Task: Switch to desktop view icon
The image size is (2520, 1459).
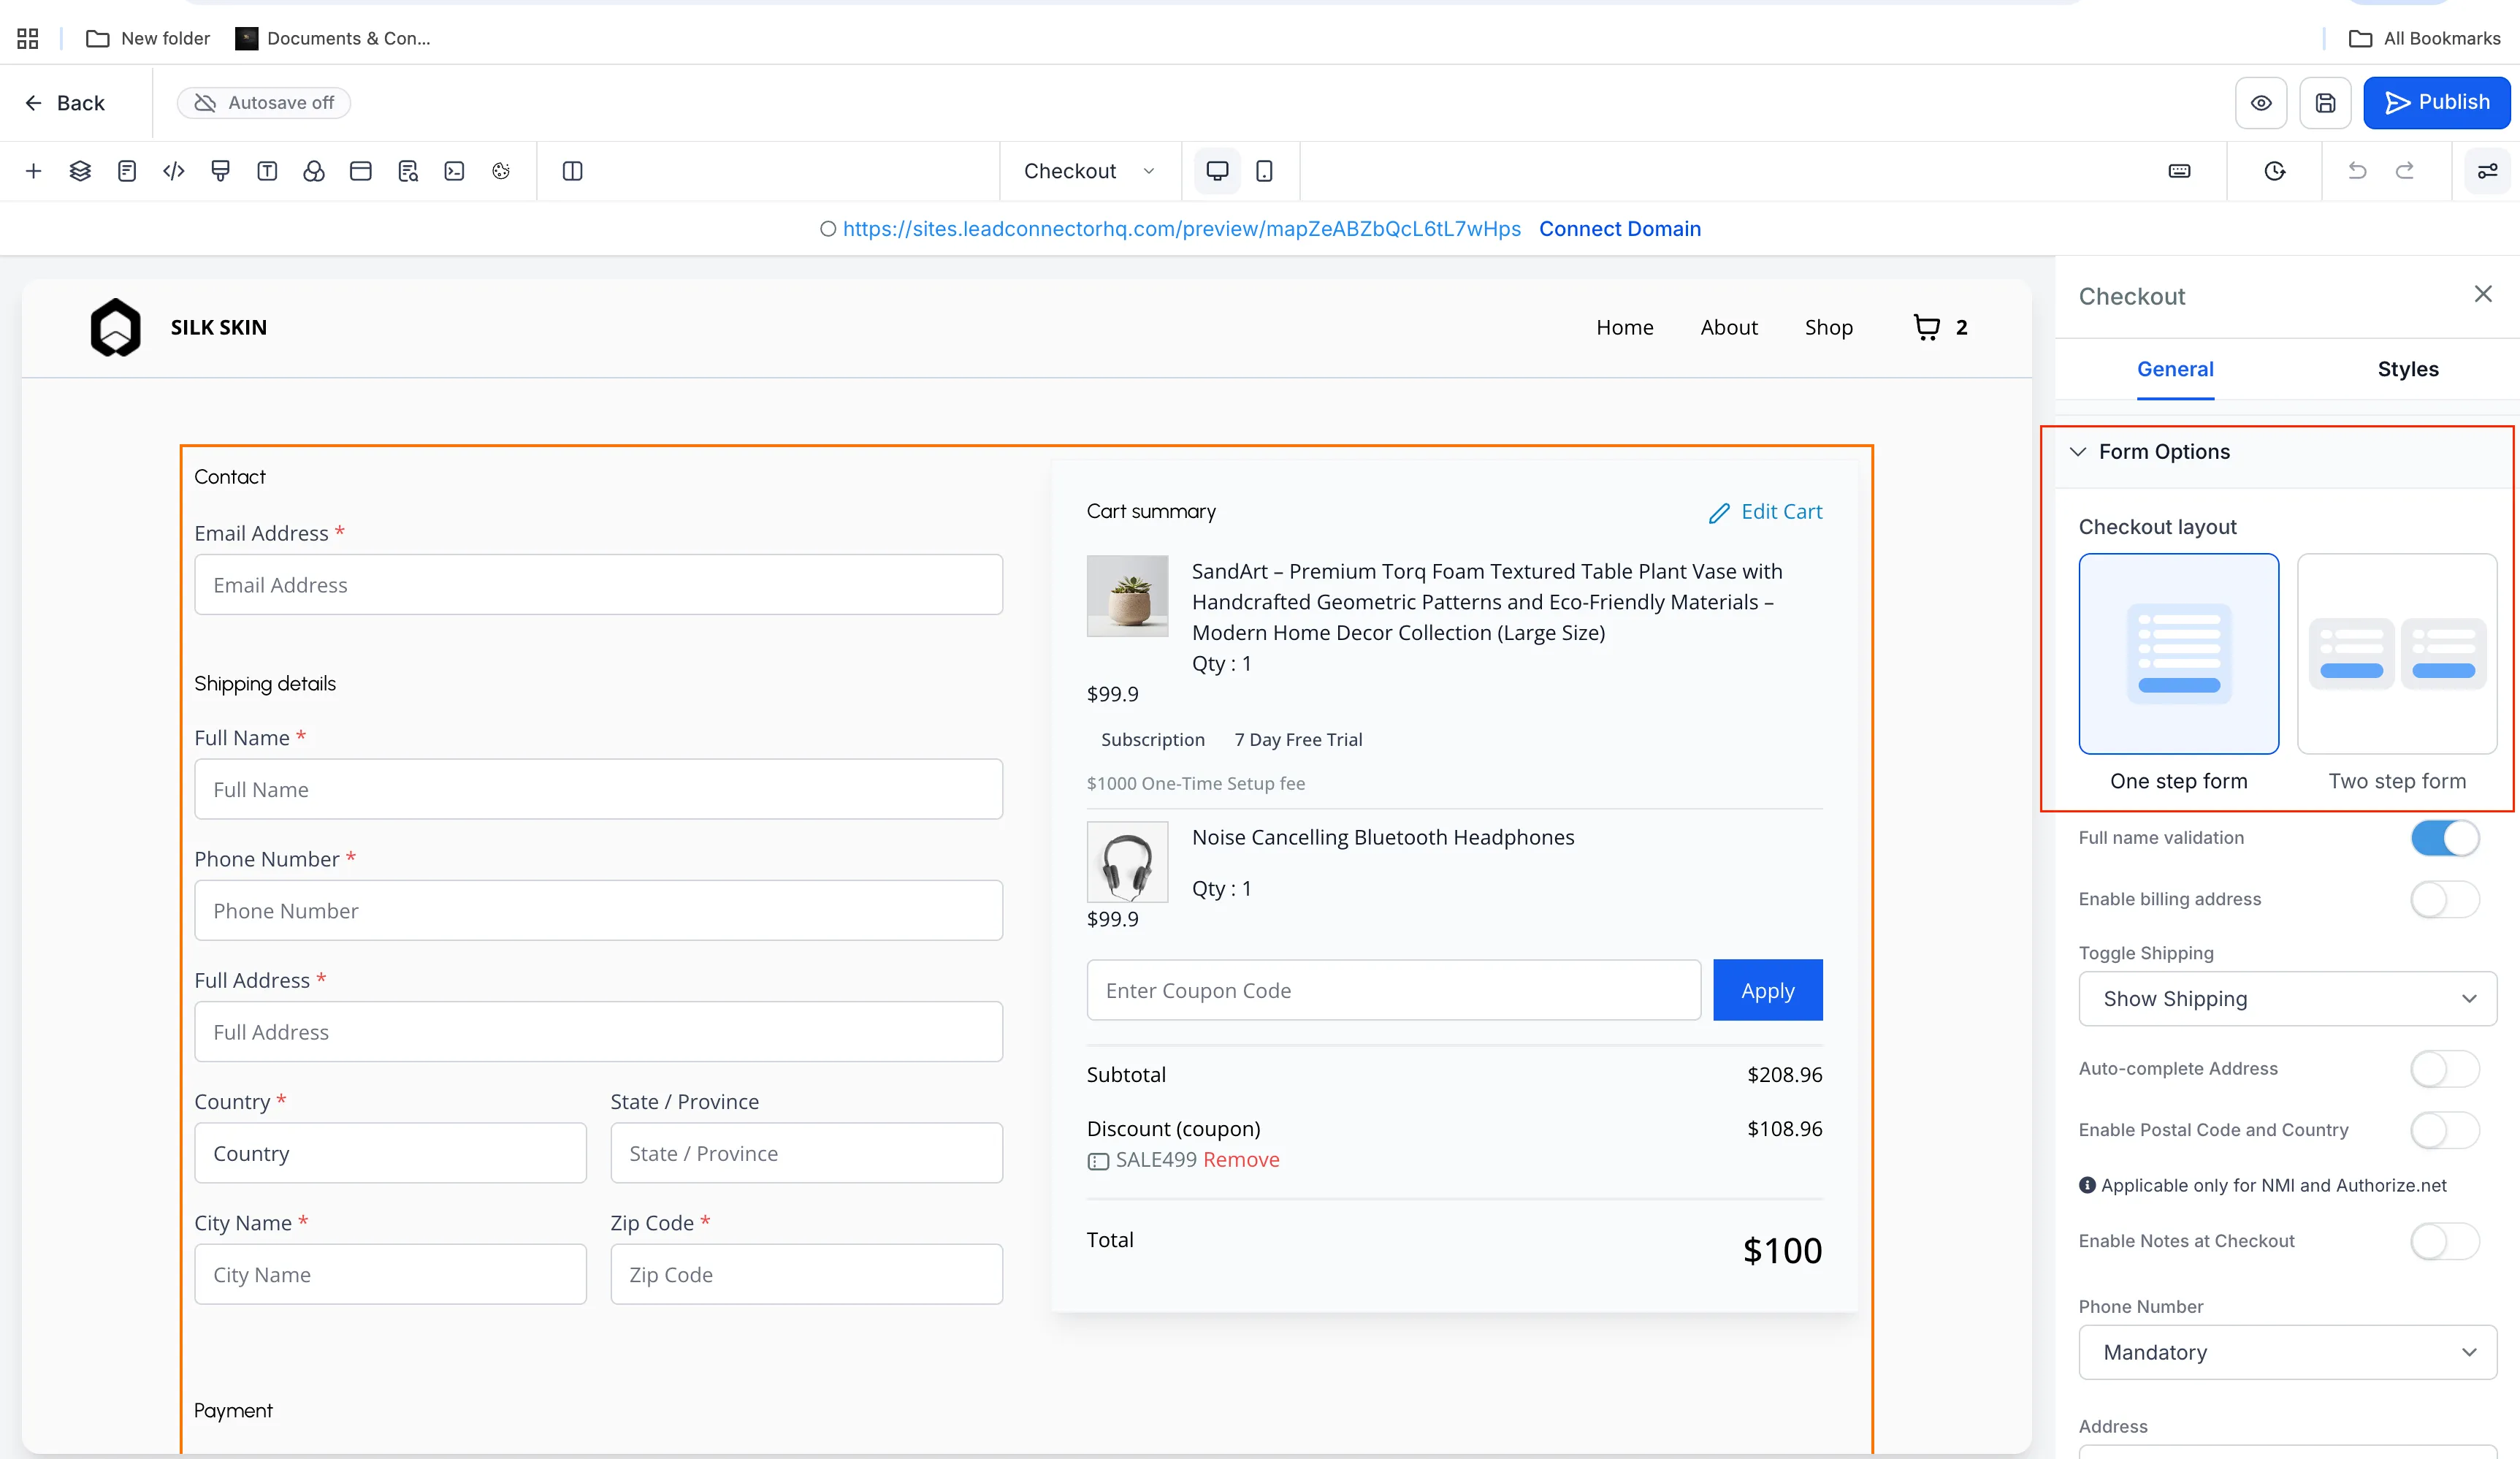Action: (x=1217, y=171)
